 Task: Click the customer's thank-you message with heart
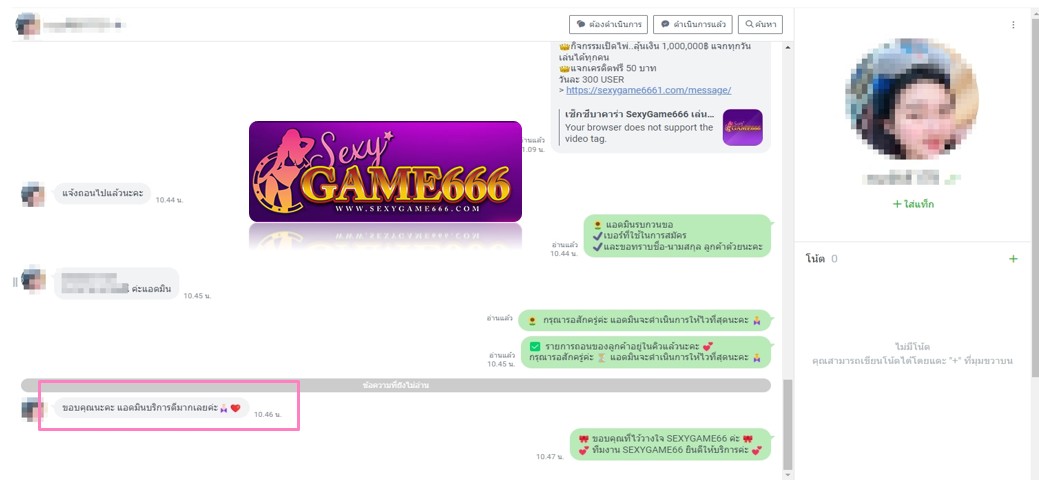pos(151,408)
